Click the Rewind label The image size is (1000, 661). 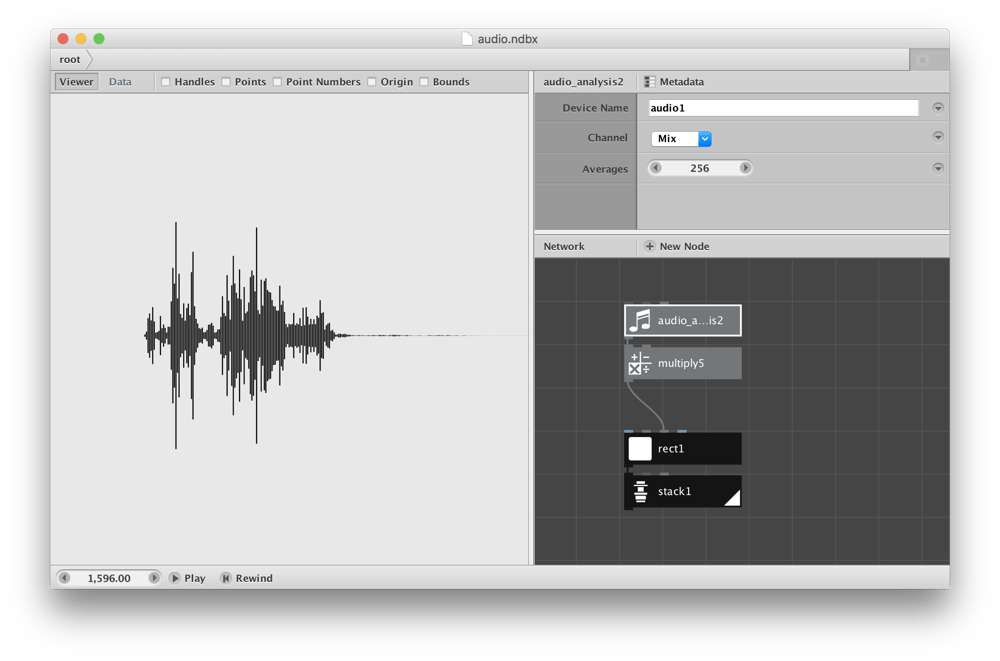coord(254,578)
